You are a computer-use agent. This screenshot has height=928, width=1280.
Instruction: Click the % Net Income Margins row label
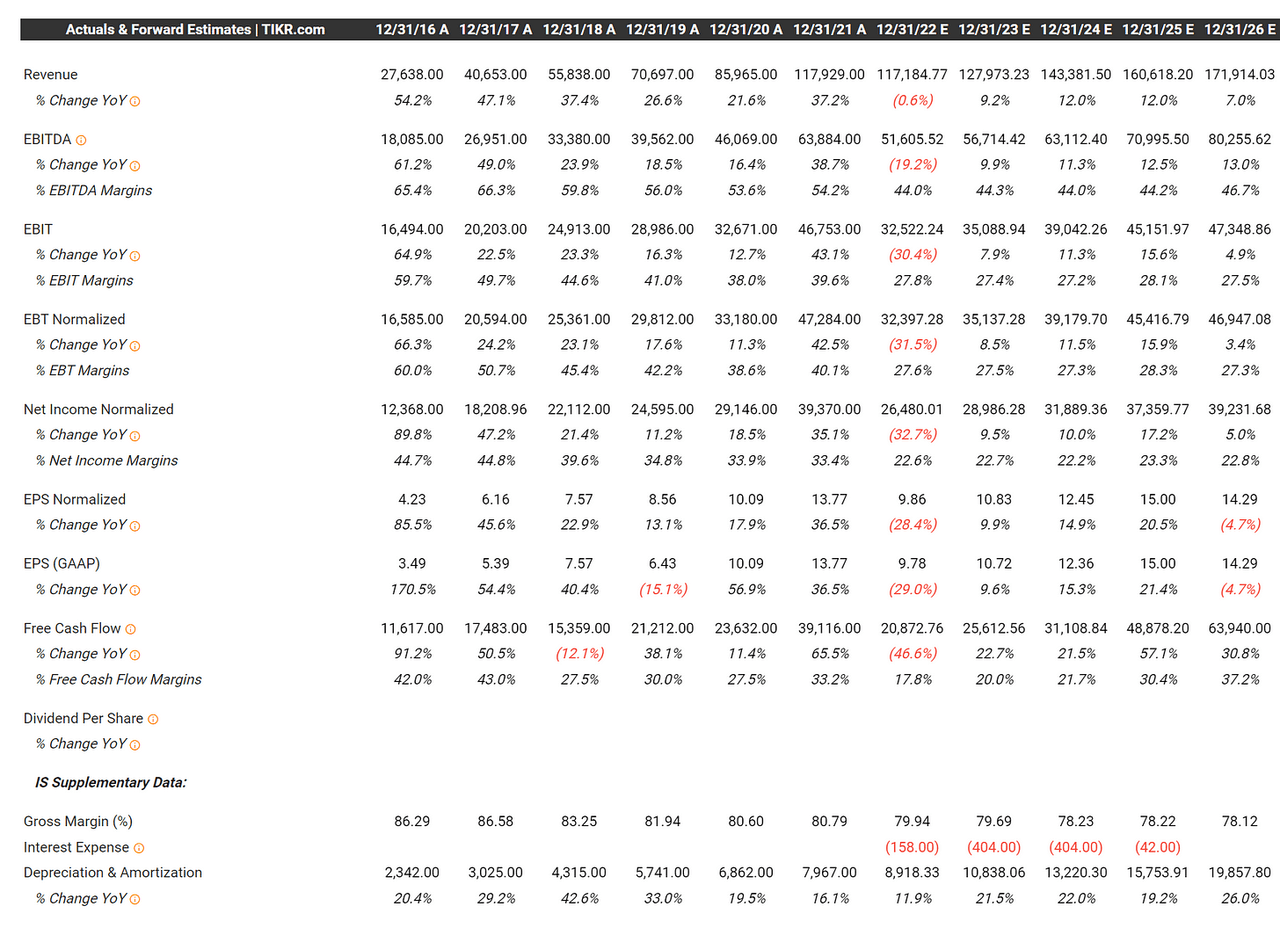click(107, 461)
